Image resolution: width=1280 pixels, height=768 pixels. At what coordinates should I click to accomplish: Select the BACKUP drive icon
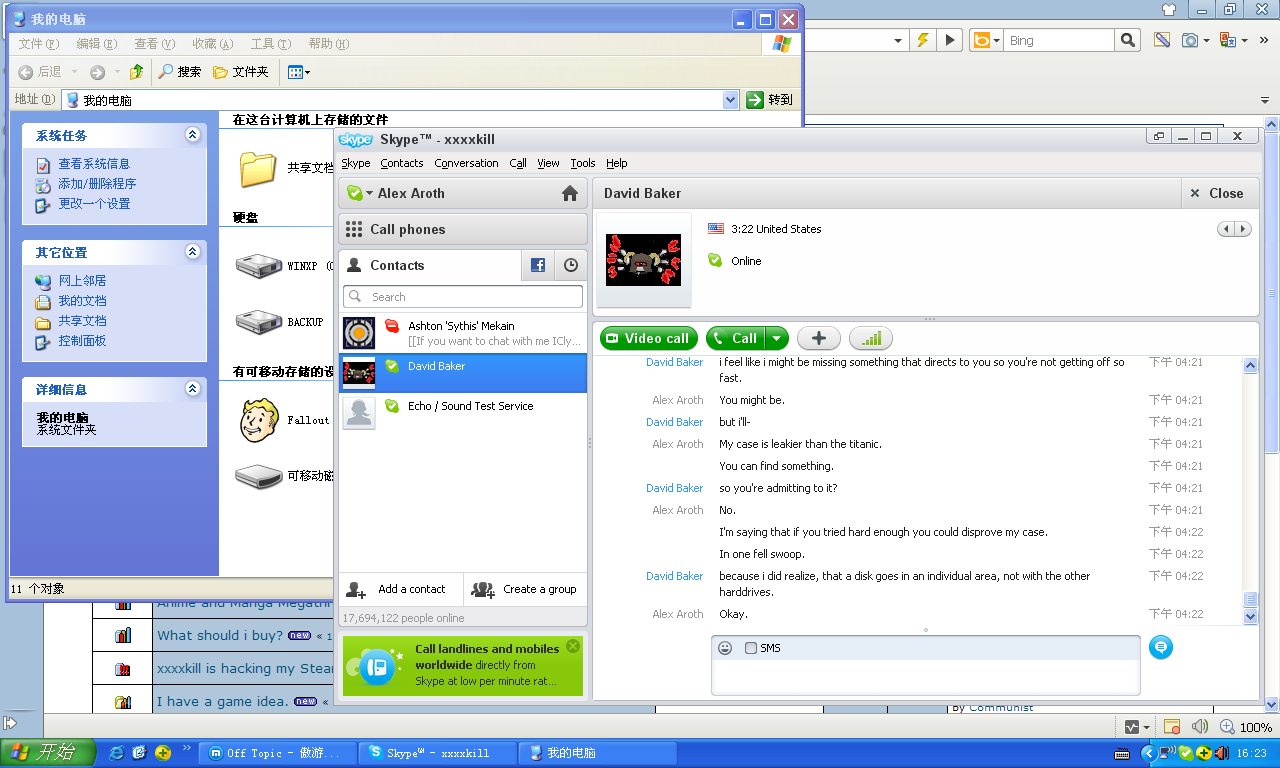[x=259, y=321]
